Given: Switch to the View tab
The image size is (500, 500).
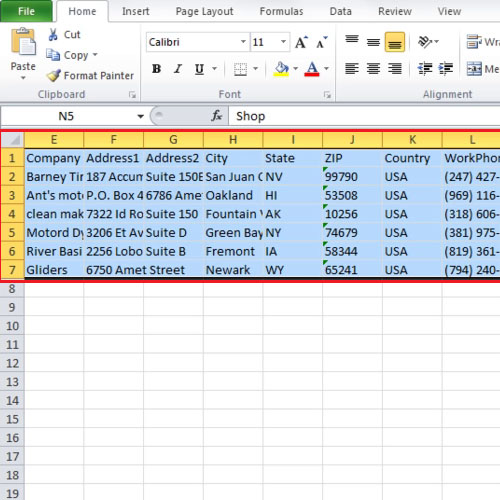Looking at the screenshot, I should click(x=449, y=11).
